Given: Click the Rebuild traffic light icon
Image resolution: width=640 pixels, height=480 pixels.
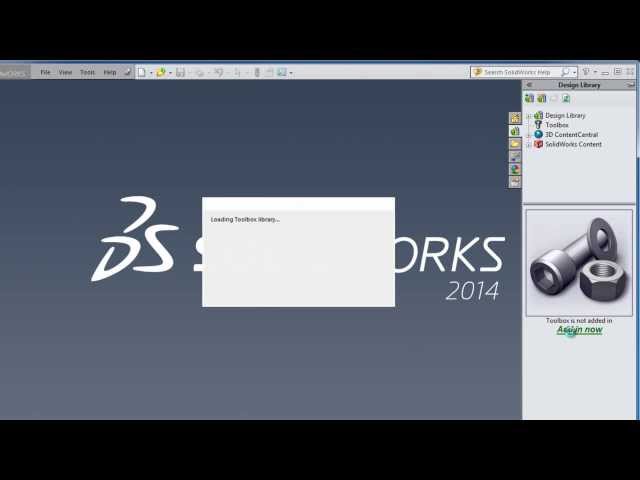Looking at the screenshot, I should [257, 72].
